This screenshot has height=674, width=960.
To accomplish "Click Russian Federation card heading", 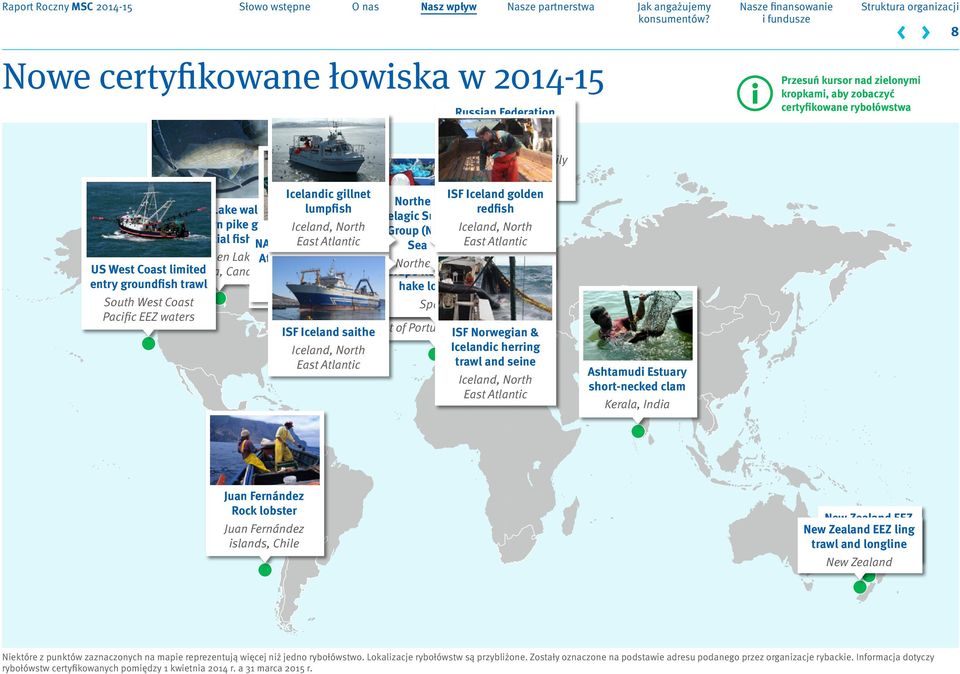I will click(x=505, y=112).
